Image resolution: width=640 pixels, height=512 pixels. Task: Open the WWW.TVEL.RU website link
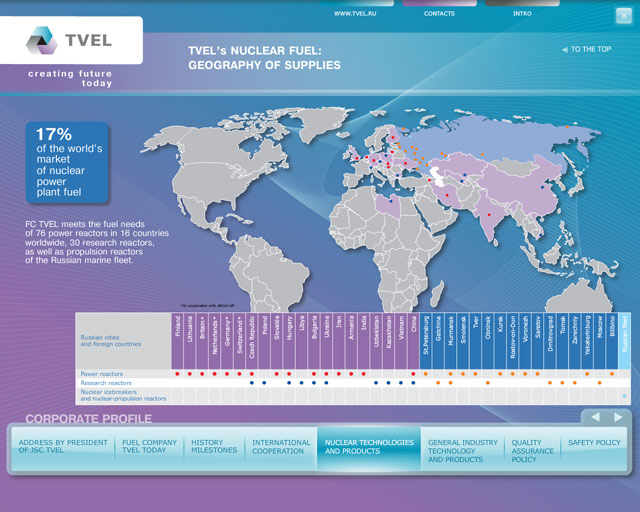355,13
